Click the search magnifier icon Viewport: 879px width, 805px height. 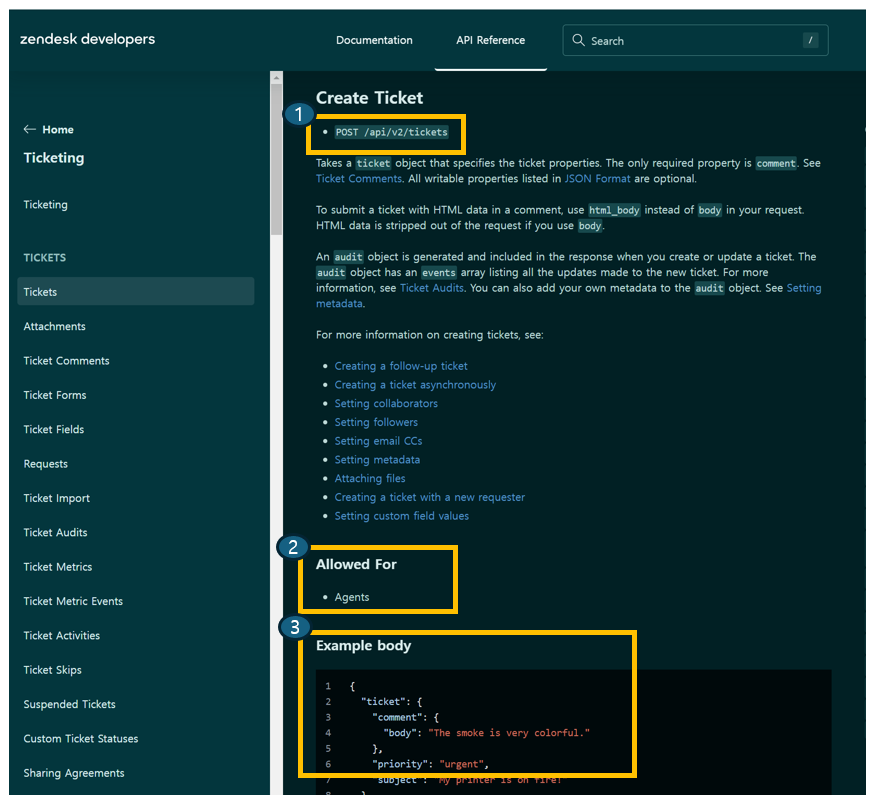(578, 40)
